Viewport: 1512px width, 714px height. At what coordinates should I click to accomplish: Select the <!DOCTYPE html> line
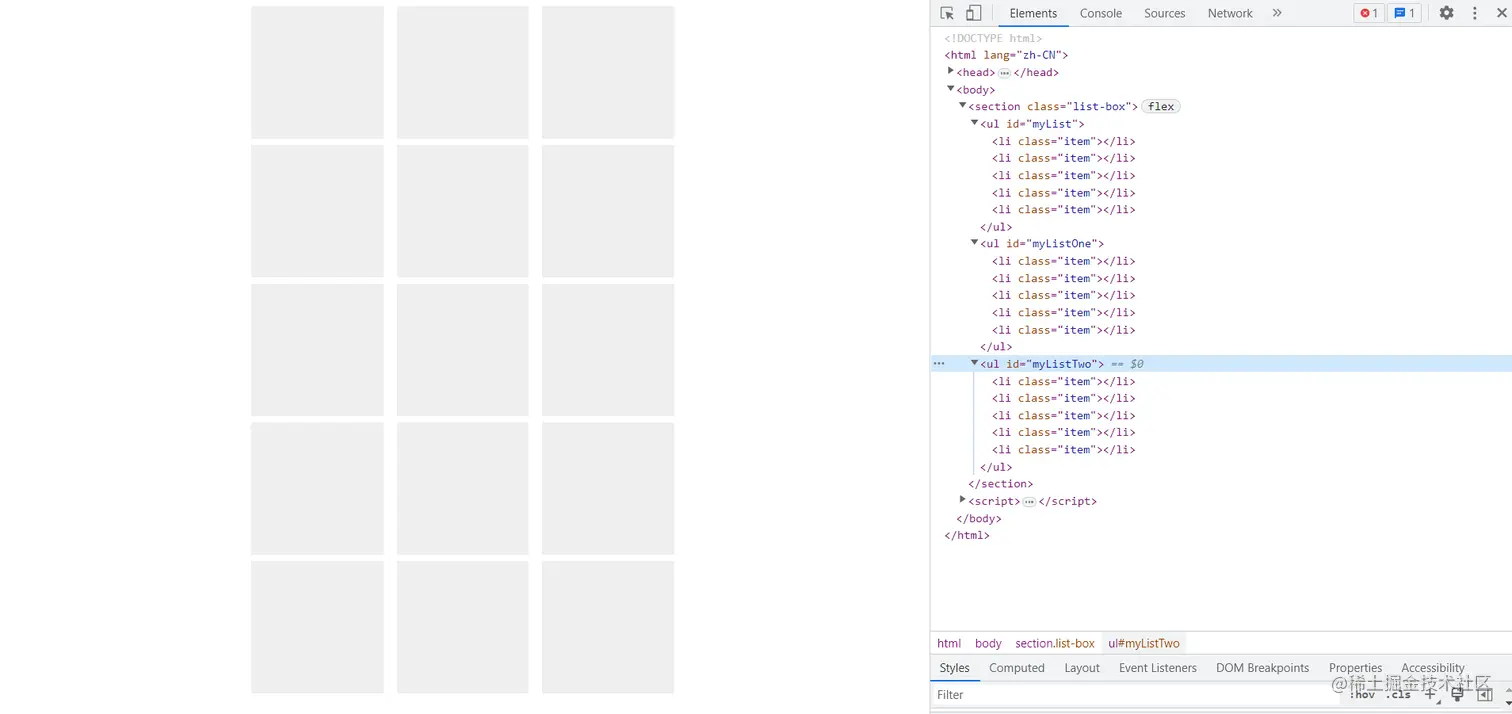point(993,38)
